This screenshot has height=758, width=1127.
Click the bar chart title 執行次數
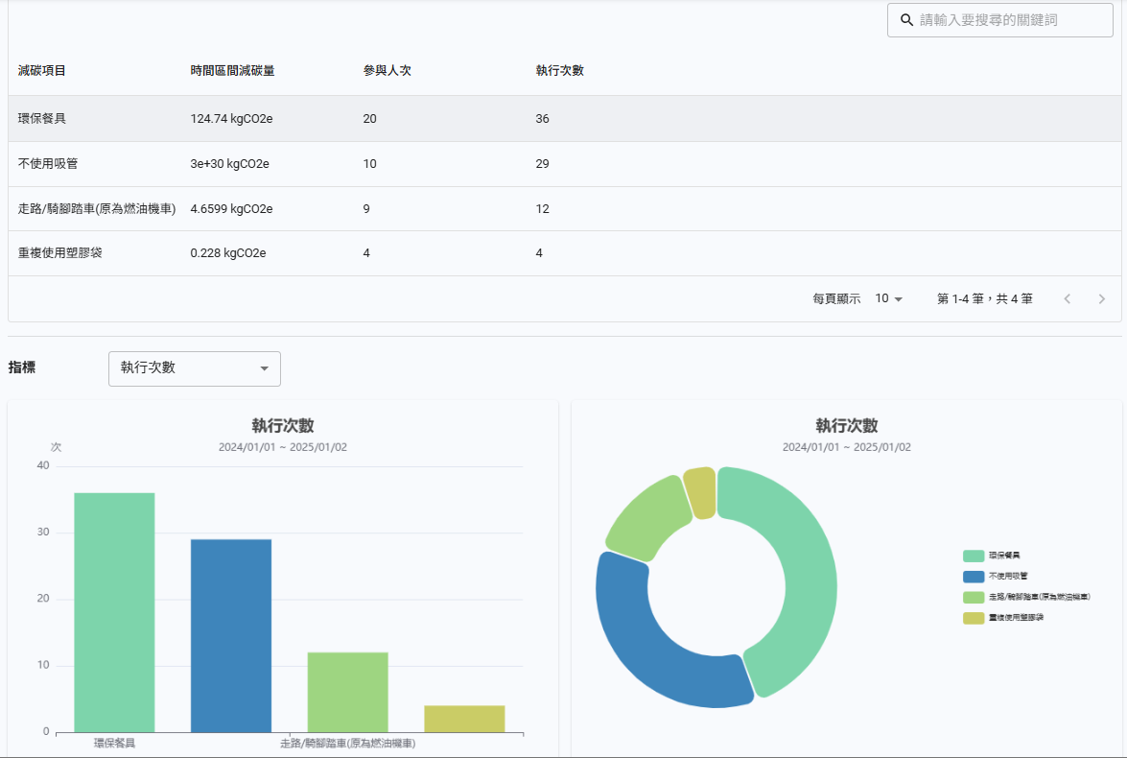[x=282, y=425]
